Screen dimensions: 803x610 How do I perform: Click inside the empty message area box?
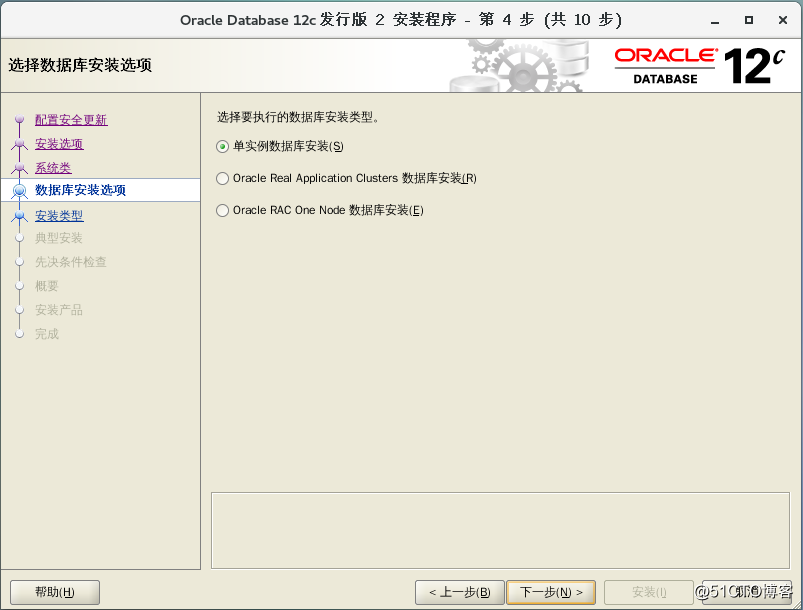click(500, 531)
